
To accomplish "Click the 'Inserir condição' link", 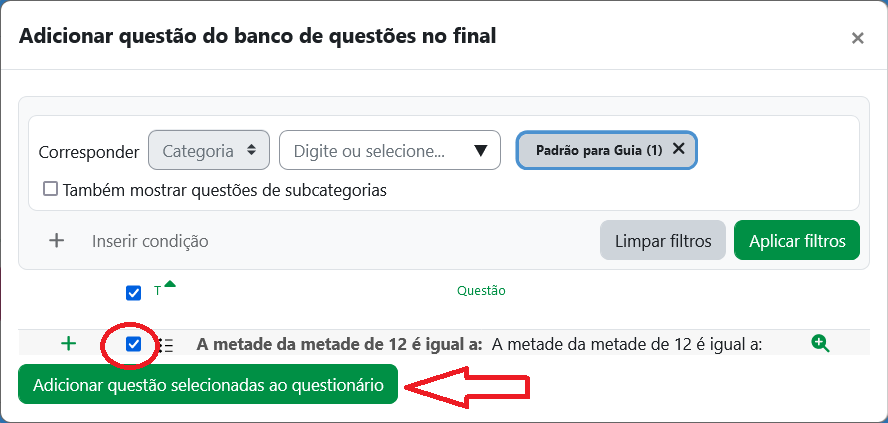I will (150, 241).
